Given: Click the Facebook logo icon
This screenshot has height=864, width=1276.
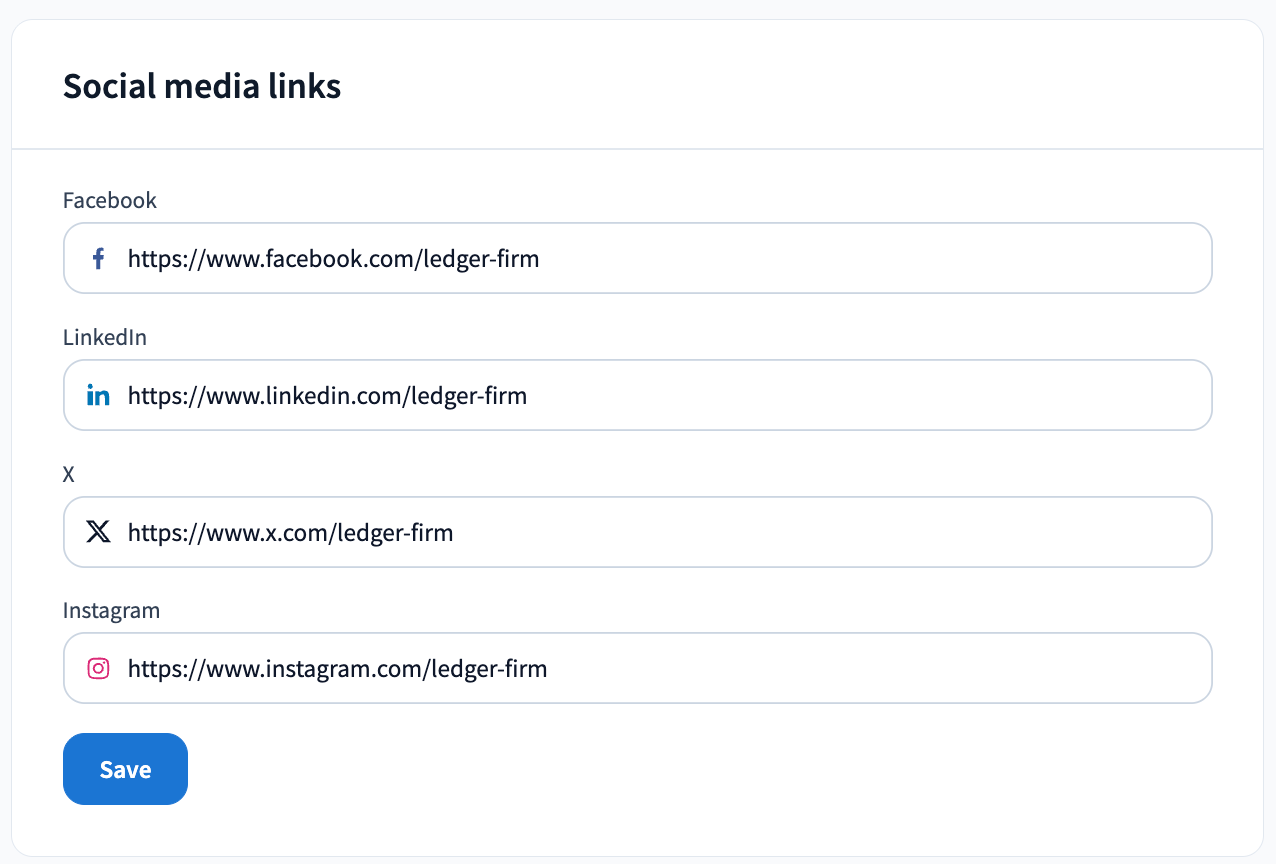Looking at the screenshot, I should [x=98, y=259].
